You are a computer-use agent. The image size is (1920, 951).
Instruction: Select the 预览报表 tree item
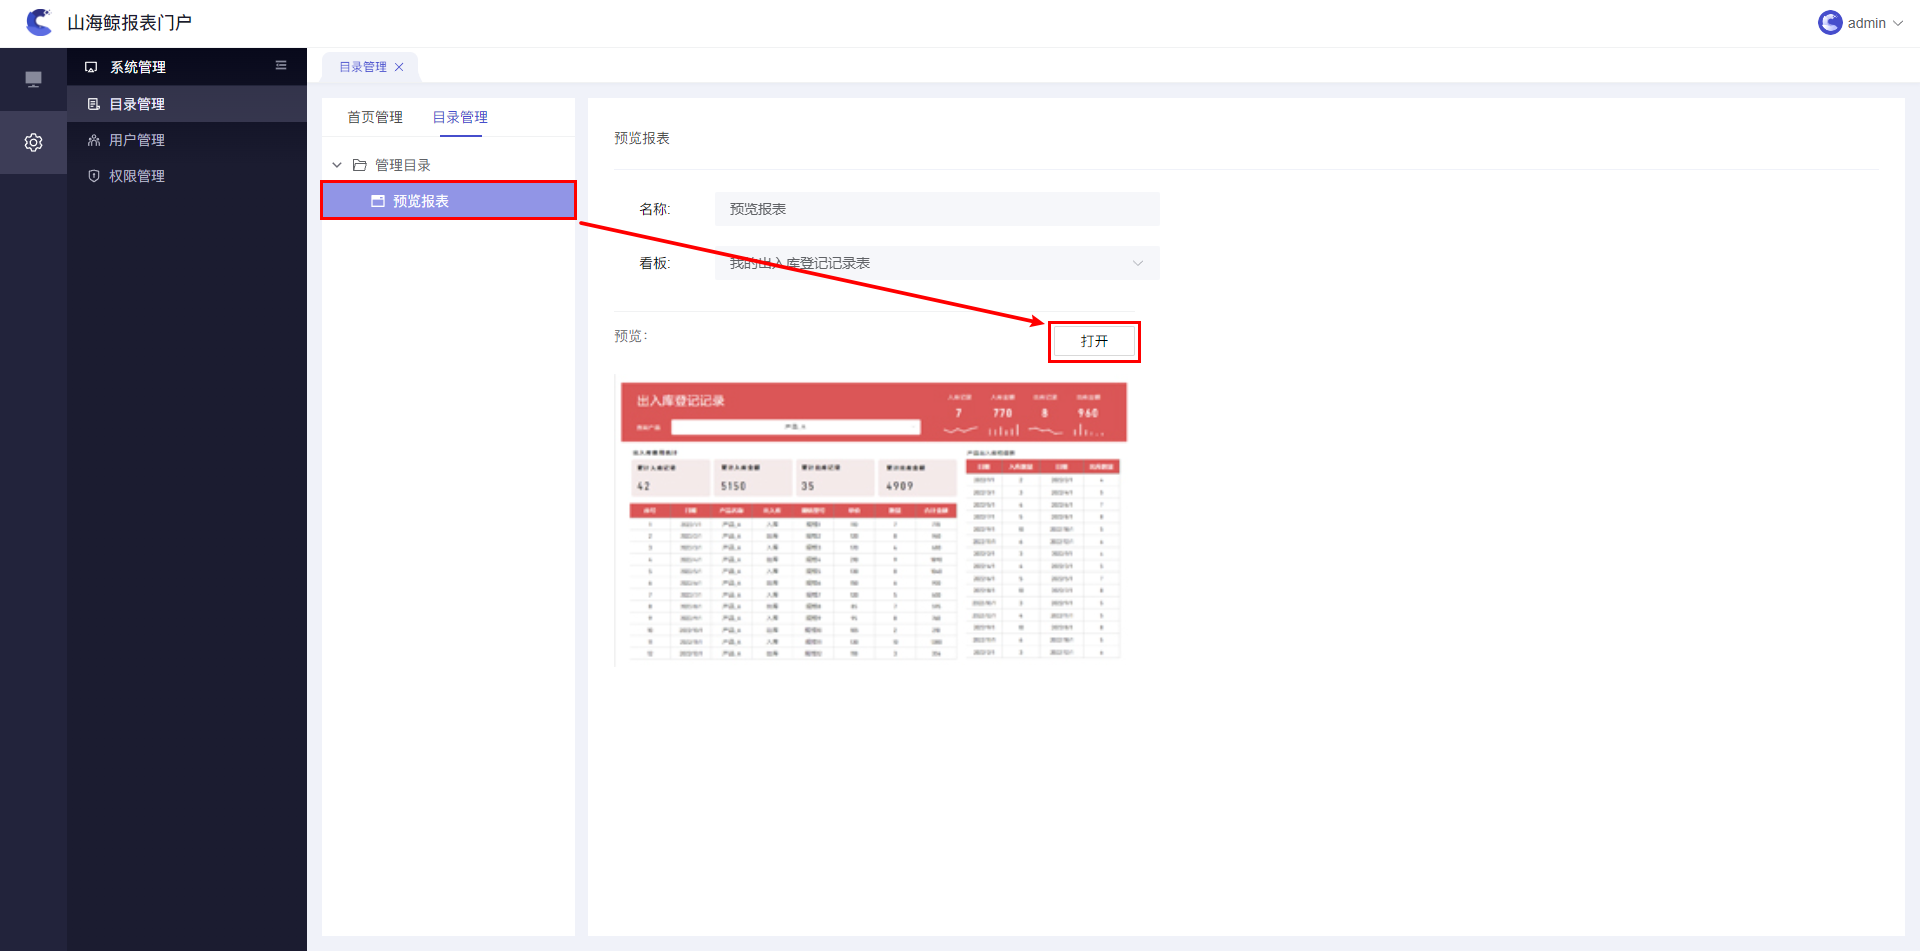448,201
